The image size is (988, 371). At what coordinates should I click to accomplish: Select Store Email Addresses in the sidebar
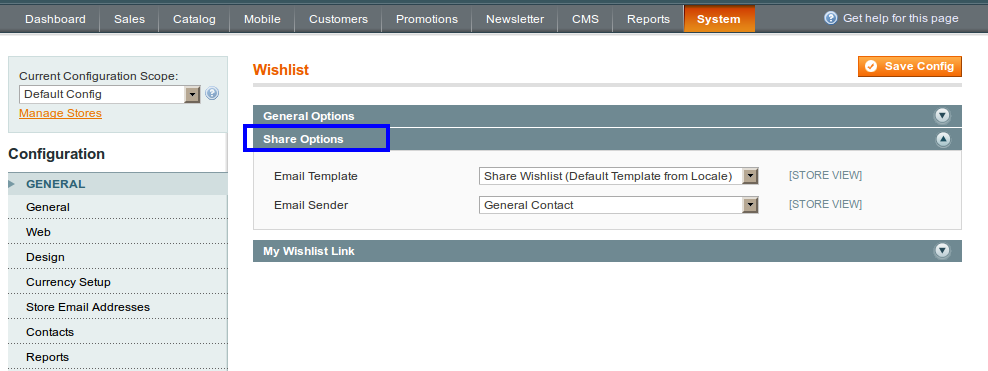click(118, 307)
